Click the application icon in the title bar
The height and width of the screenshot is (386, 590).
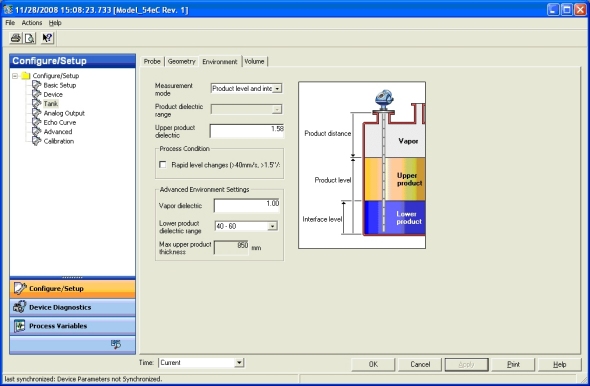[8, 9]
